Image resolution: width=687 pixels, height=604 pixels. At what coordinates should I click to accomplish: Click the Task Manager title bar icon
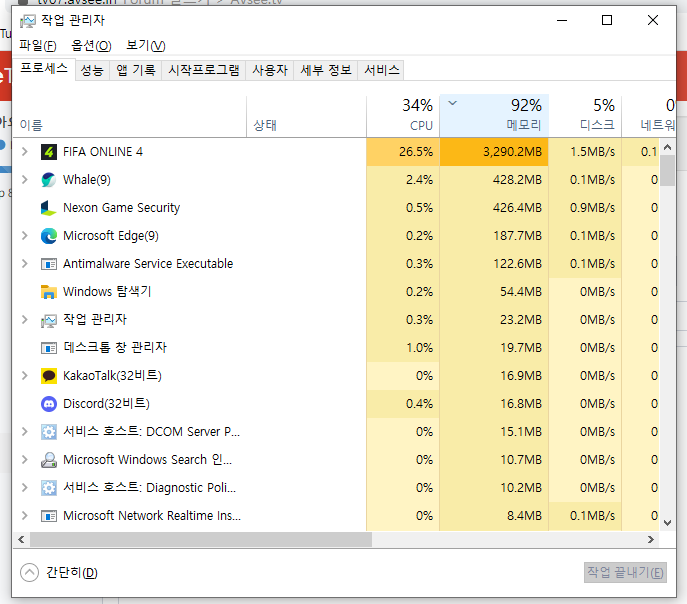coord(28,21)
